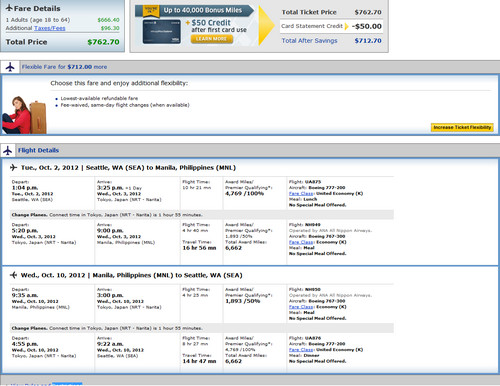Click the airplane icon in Flexible Fare header

[x=10, y=67]
